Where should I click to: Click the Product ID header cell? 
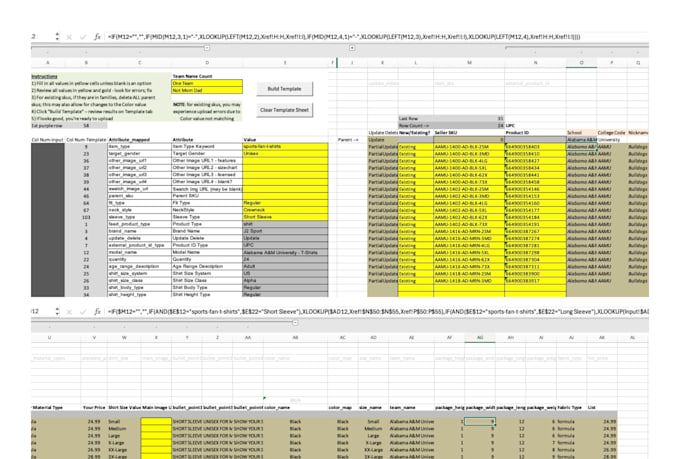tap(536, 133)
